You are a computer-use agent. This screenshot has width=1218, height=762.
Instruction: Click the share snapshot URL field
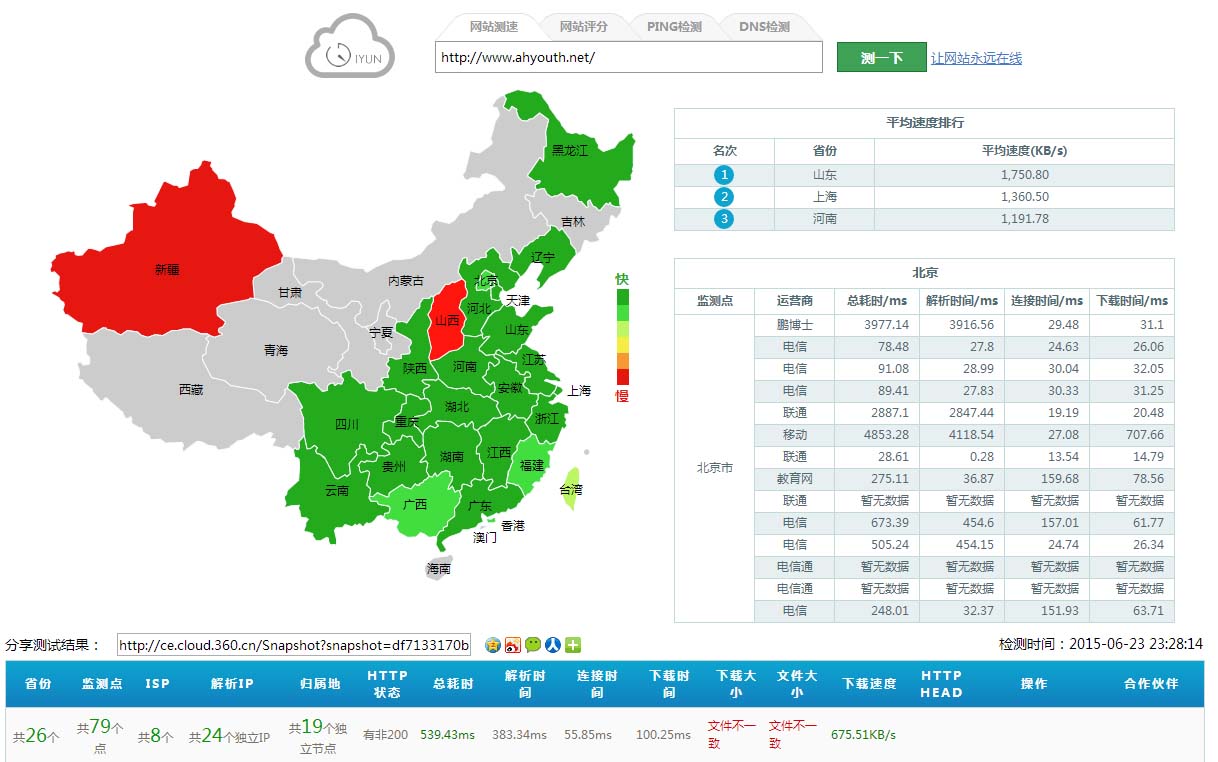(x=294, y=645)
